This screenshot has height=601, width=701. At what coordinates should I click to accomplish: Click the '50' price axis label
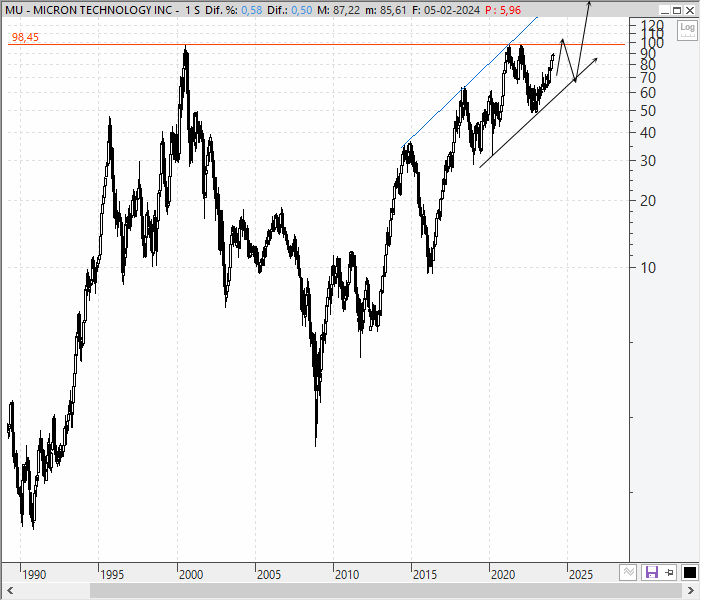[648, 111]
